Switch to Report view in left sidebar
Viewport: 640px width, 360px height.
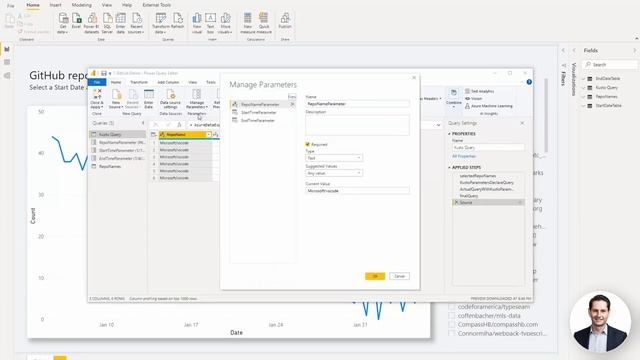click(7, 49)
